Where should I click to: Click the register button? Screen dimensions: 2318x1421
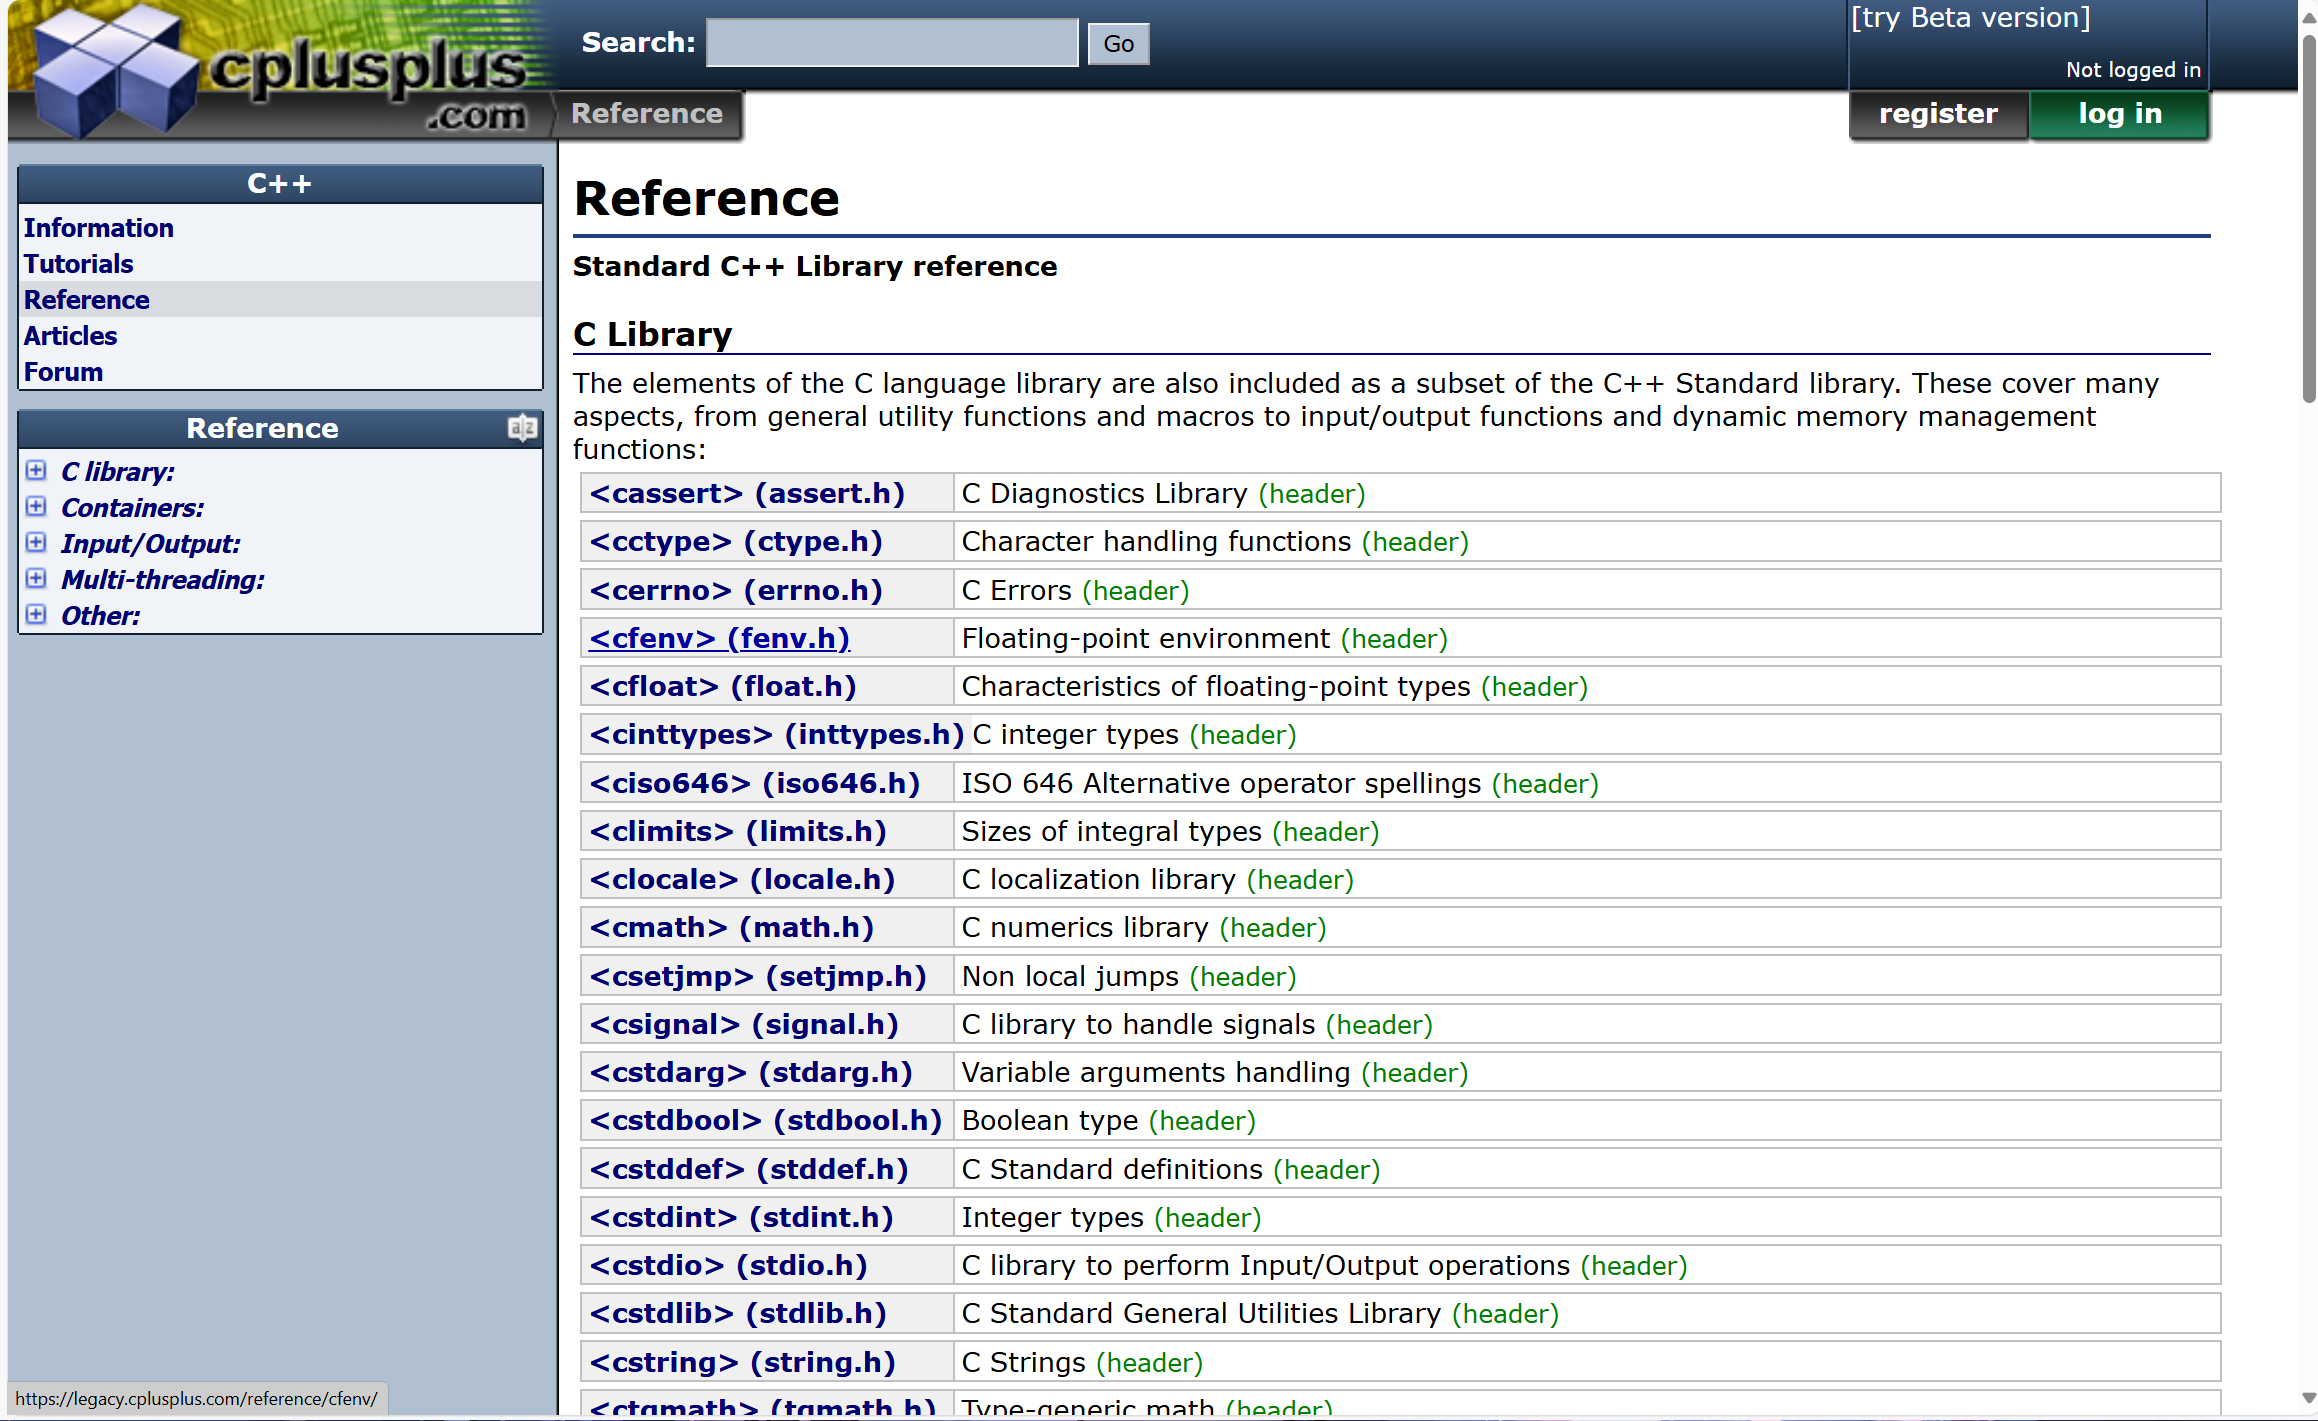1937,114
